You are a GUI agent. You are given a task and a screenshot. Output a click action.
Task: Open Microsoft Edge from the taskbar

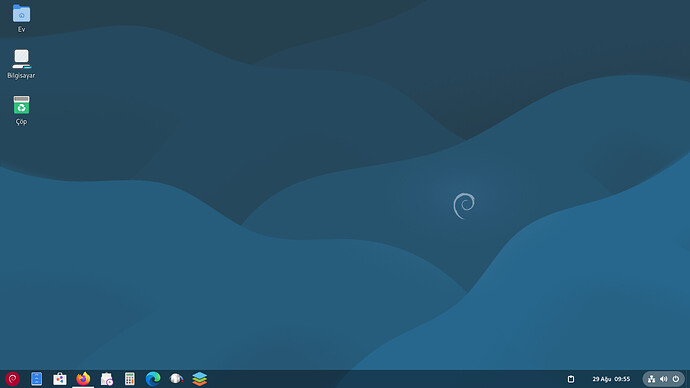tap(153, 379)
